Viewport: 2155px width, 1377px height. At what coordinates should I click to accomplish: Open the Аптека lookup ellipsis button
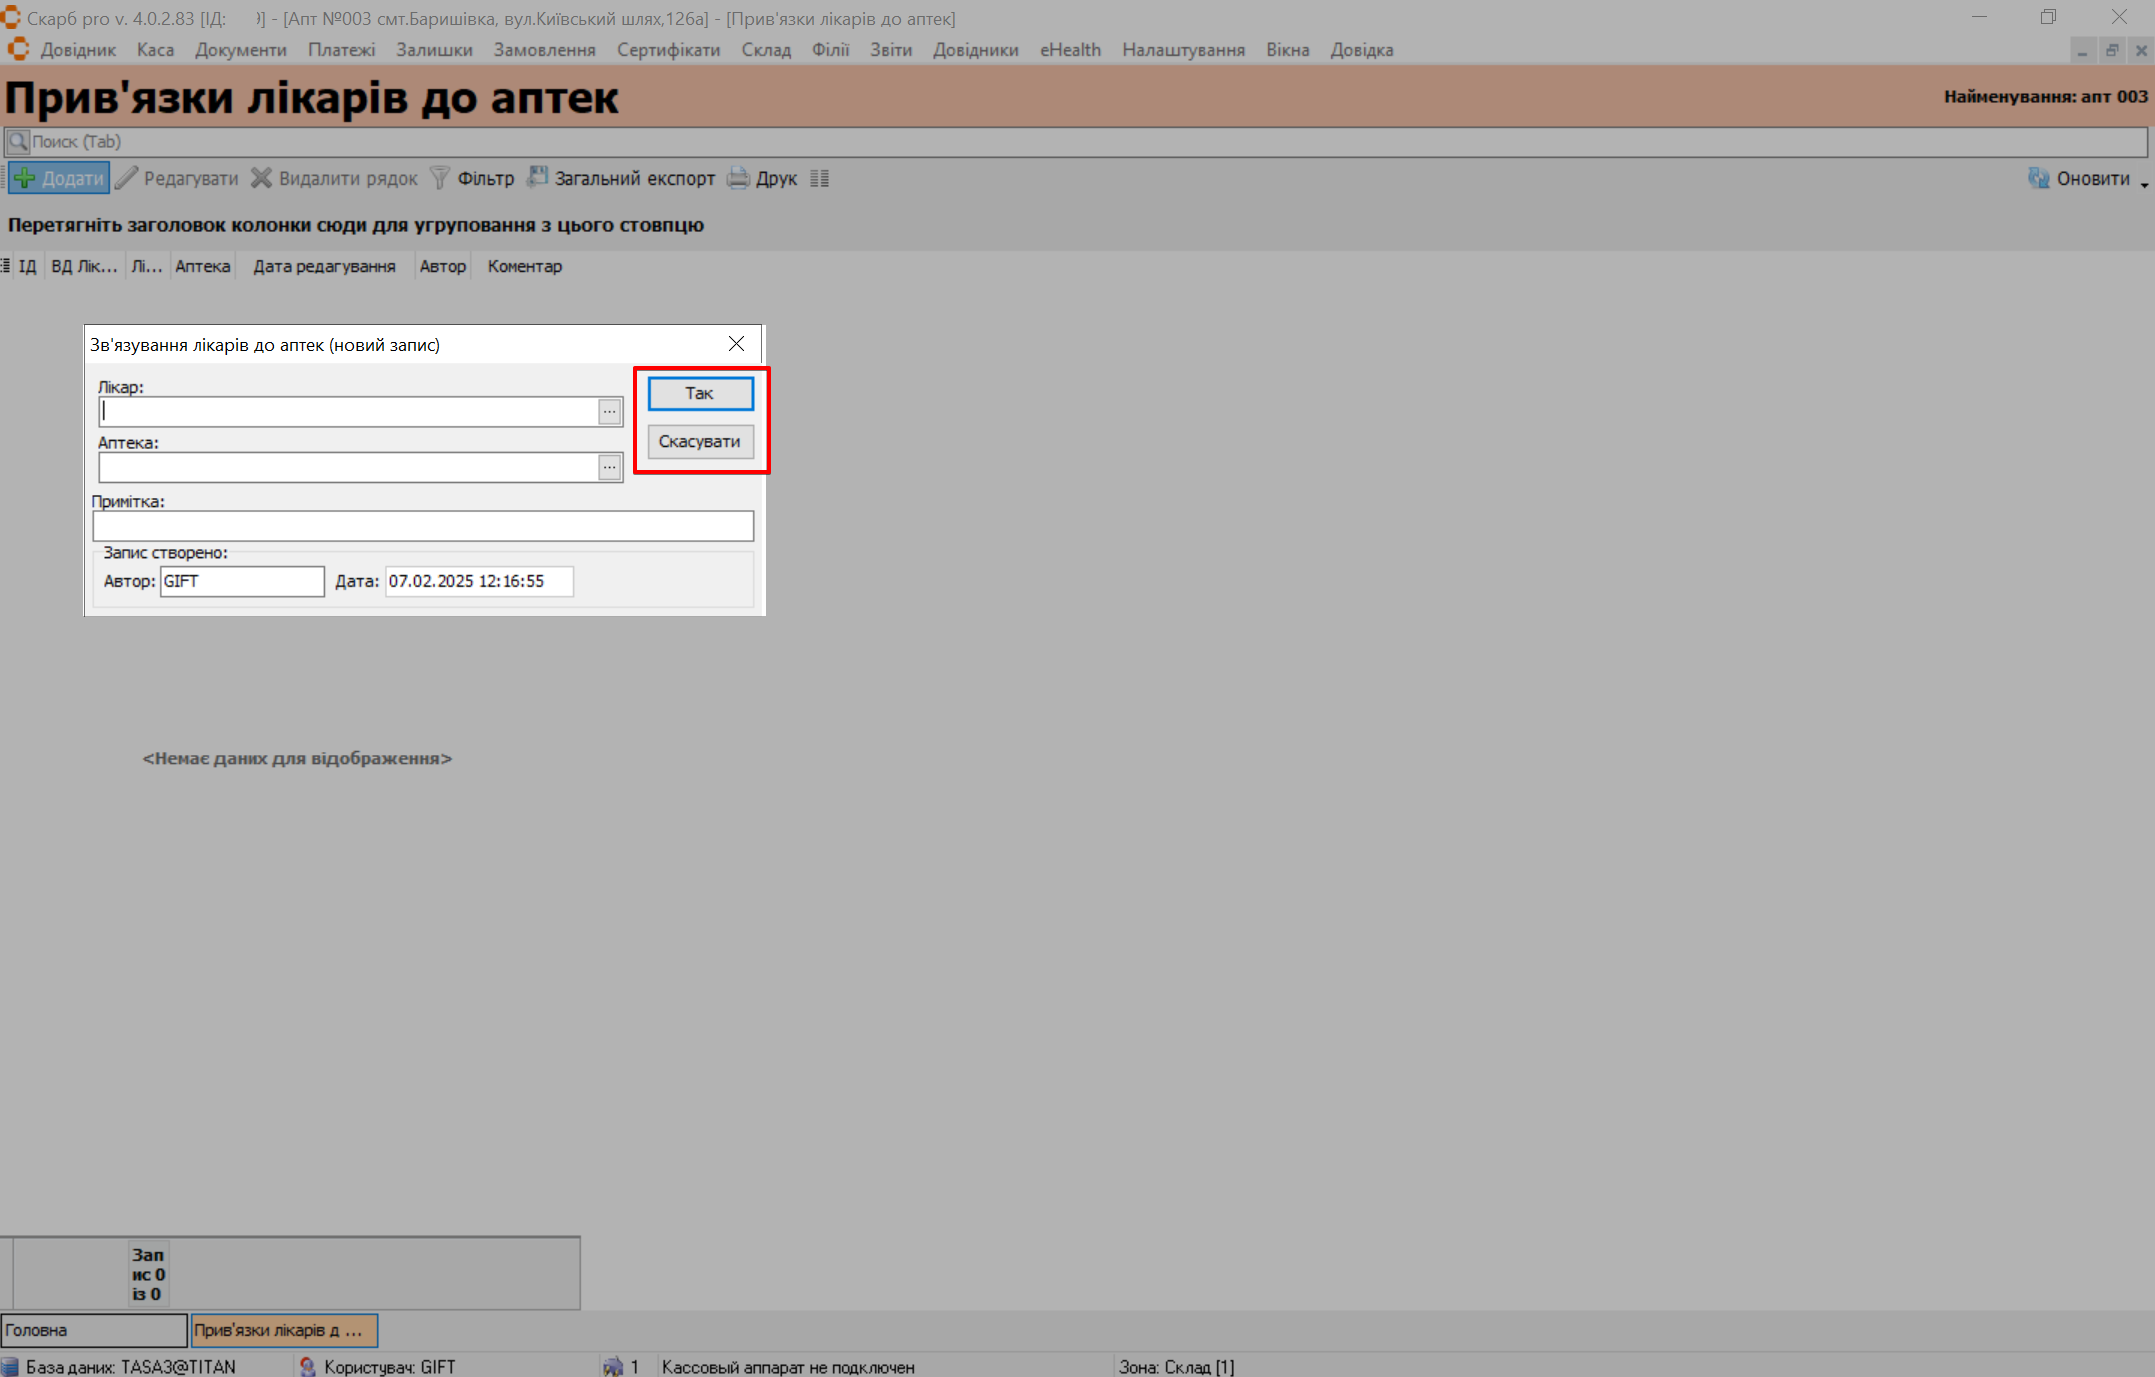click(x=609, y=468)
